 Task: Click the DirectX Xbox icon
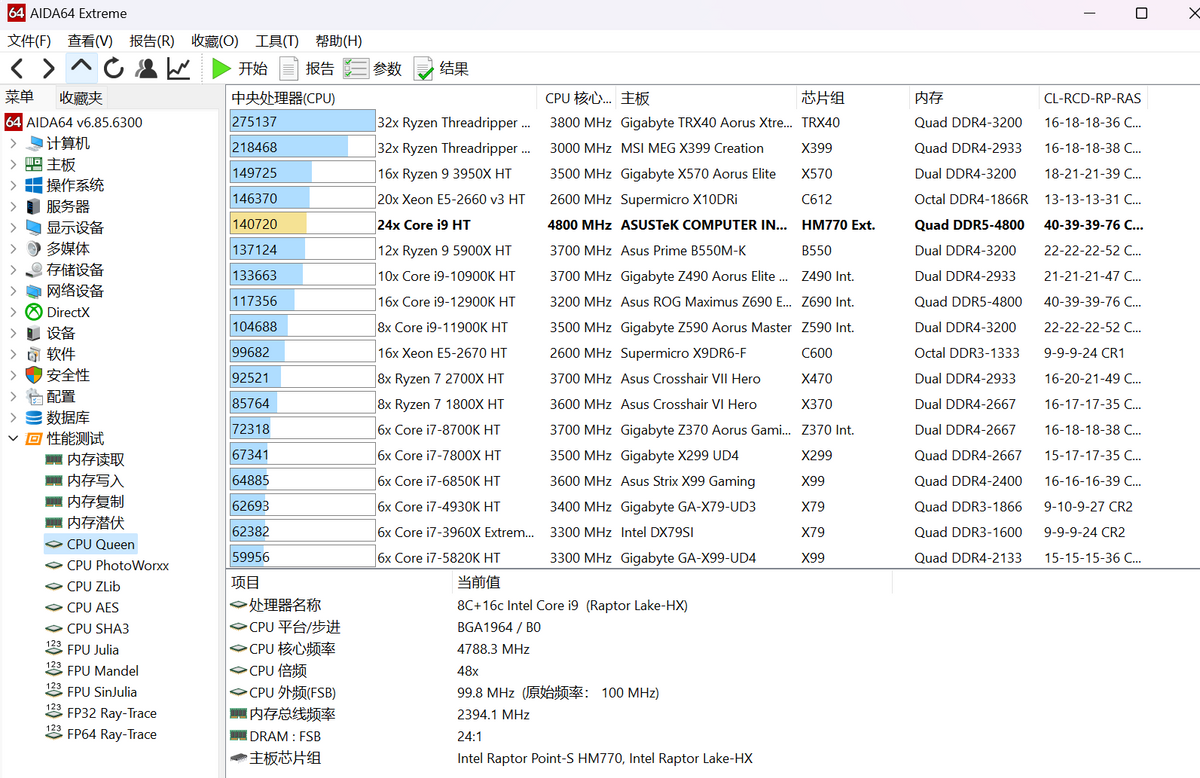pyautogui.click(x=34, y=312)
